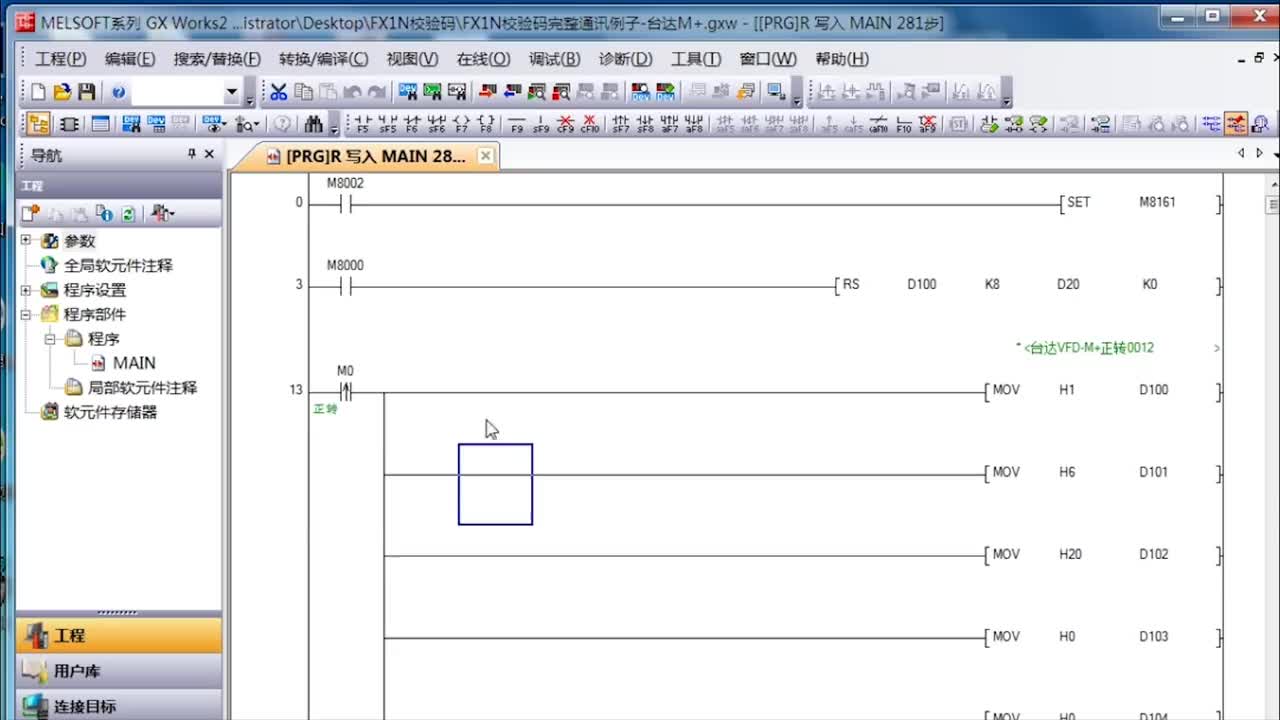Image resolution: width=1280 pixels, height=720 pixels.
Task: Pin the navigation panel with the pushpin
Action: click(192, 154)
